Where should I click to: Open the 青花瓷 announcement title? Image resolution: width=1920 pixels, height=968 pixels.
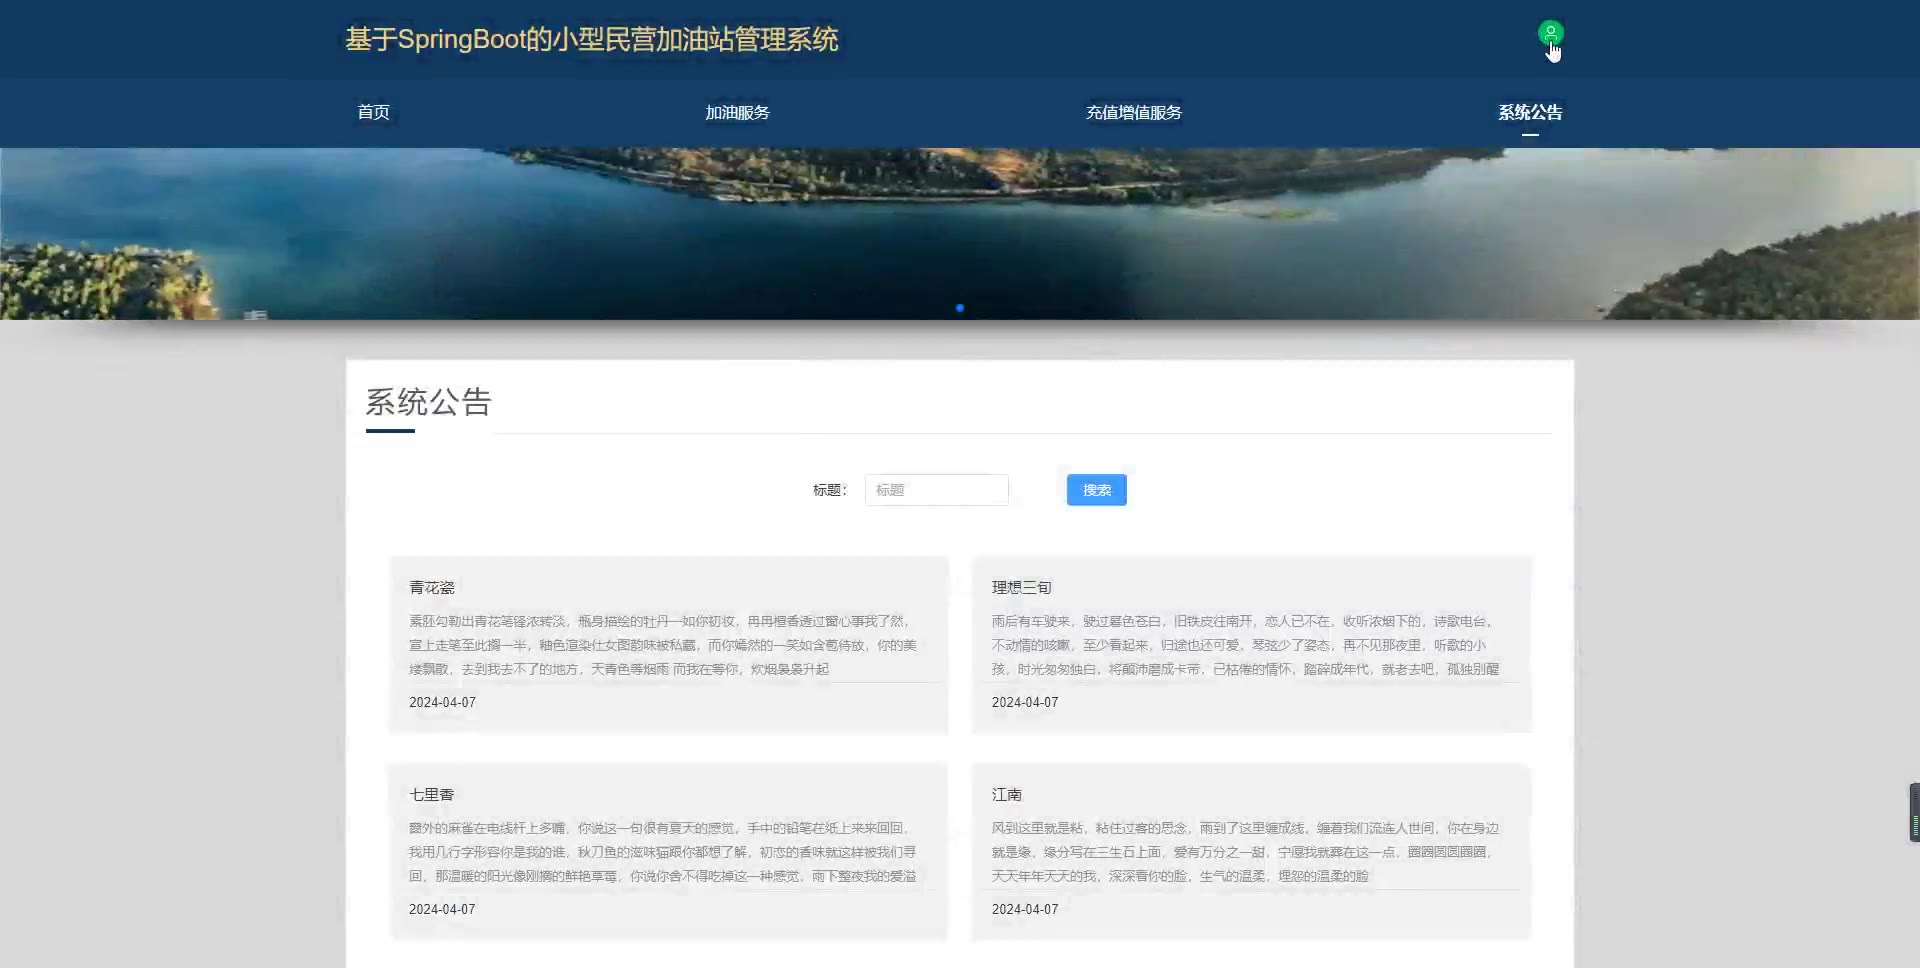coord(432,587)
